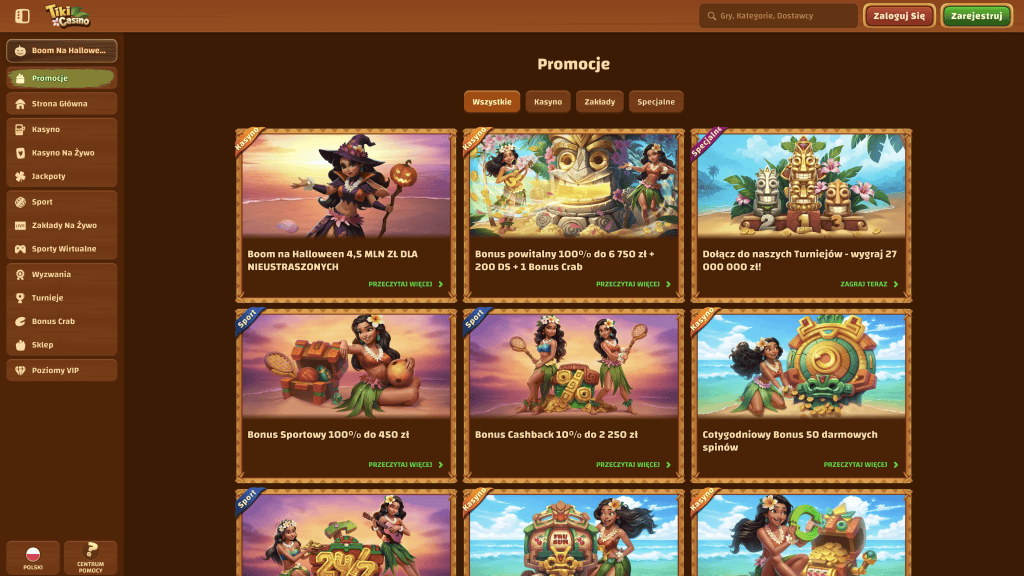This screenshot has height=576, width=1024.
Task: Open Centrum Pomocy question mark icon
Action: click(x=91, y=549)
